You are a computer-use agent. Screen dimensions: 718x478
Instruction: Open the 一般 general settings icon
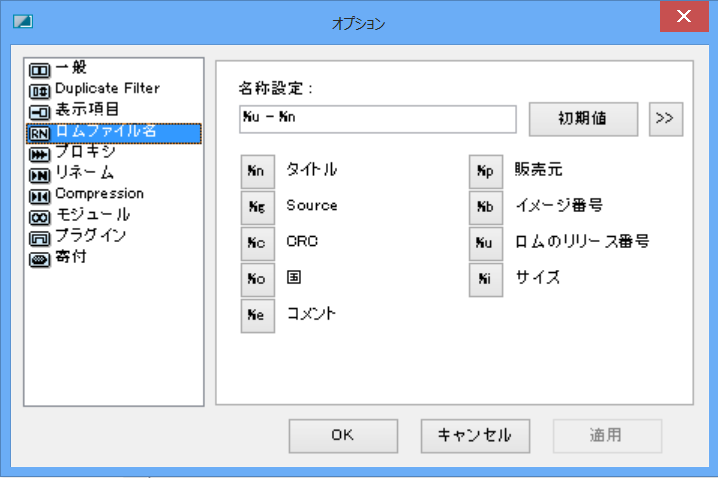point(39,70)
